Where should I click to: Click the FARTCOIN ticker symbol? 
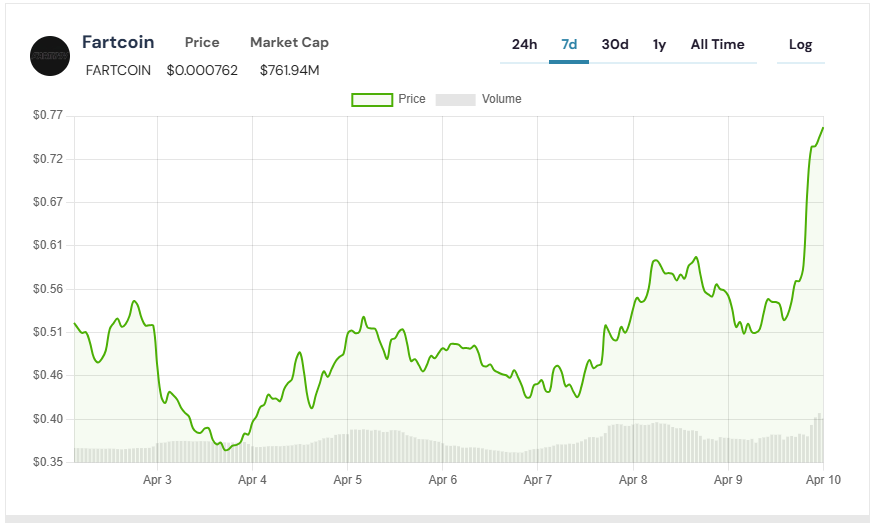[x=118, y=70]
